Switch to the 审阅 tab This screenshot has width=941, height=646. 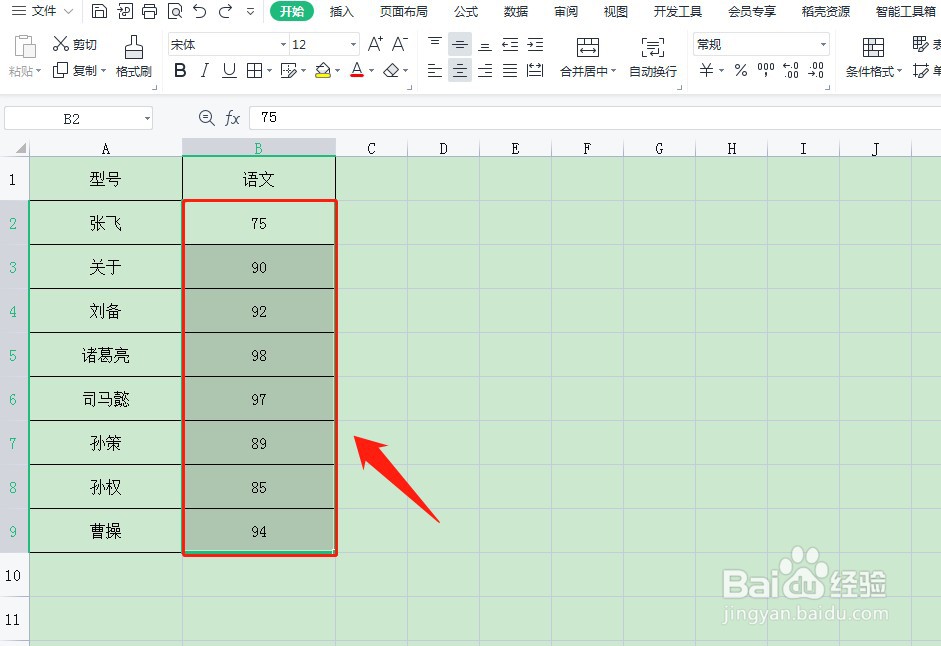pyautogui.click(x=565, y=11)
